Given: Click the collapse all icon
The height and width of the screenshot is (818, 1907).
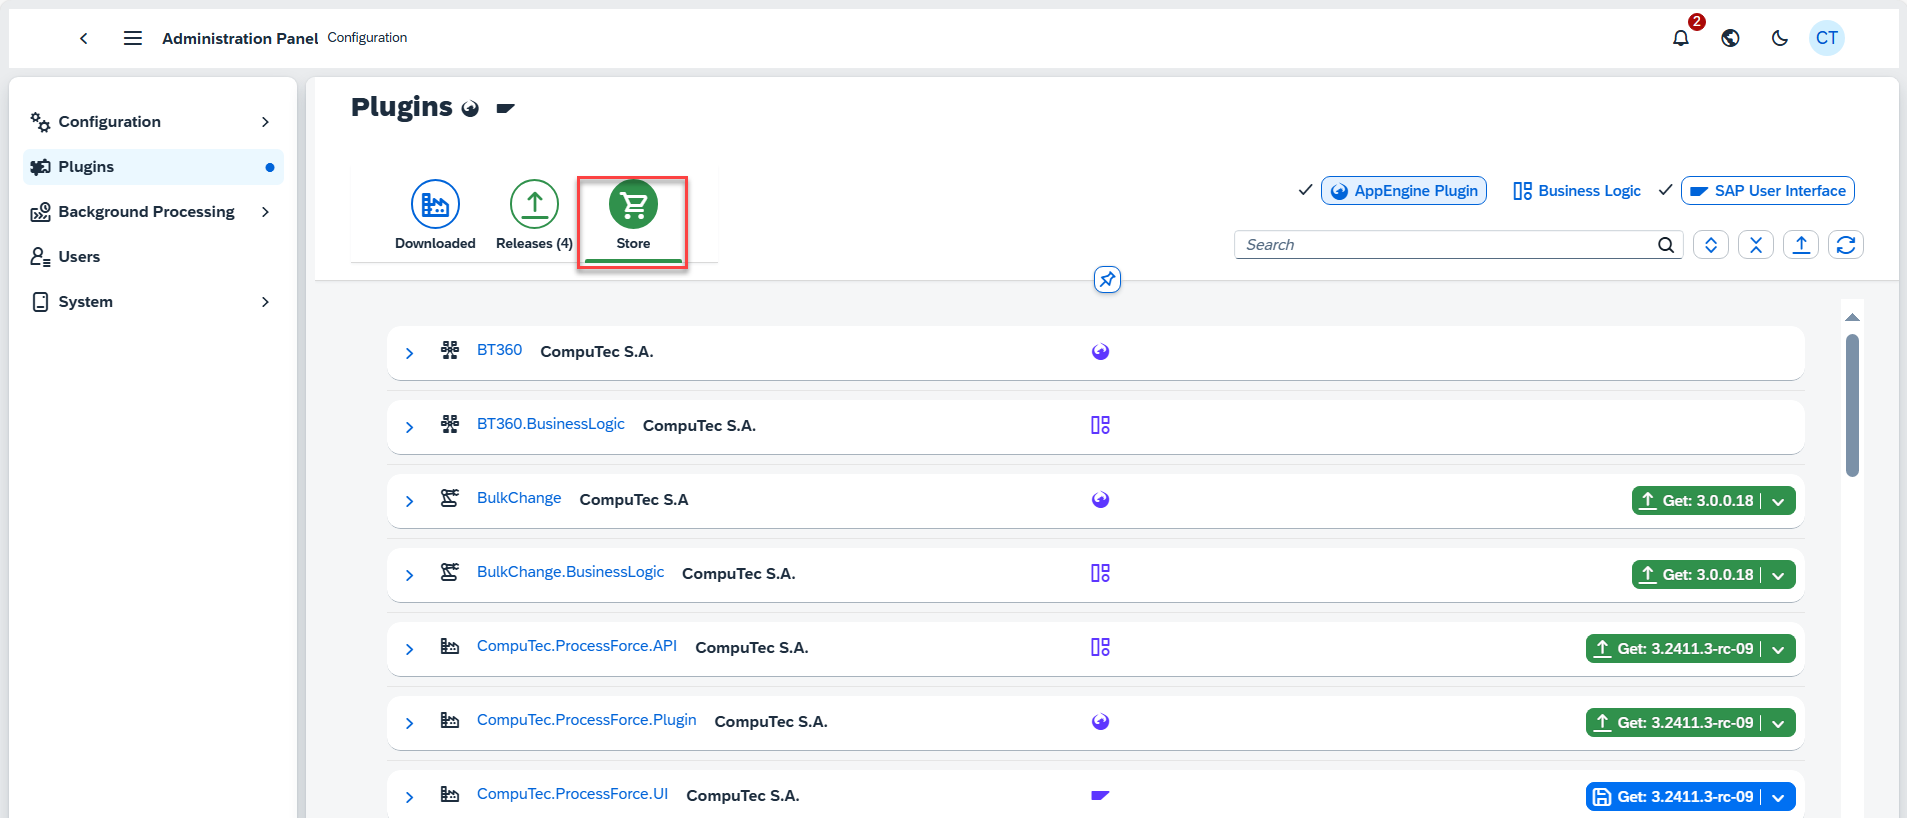Looking at the screenshot, I should coord(1755,245).
